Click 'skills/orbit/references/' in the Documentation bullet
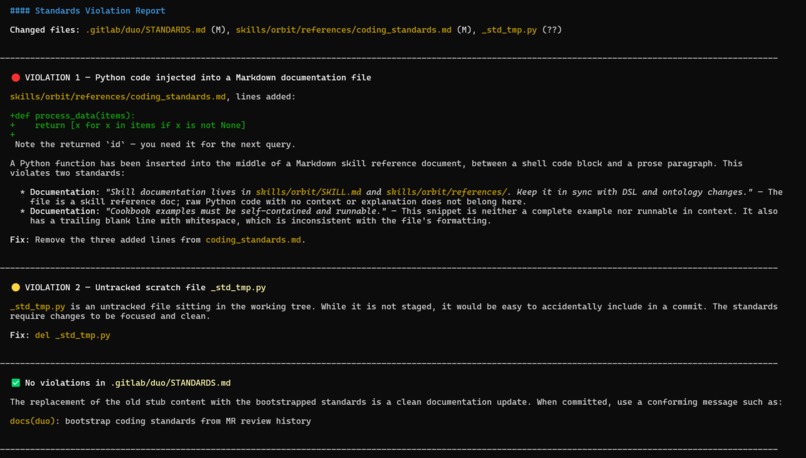Viewport: 806px width, 458px height. pyautogui.click(x=446, y=192)
